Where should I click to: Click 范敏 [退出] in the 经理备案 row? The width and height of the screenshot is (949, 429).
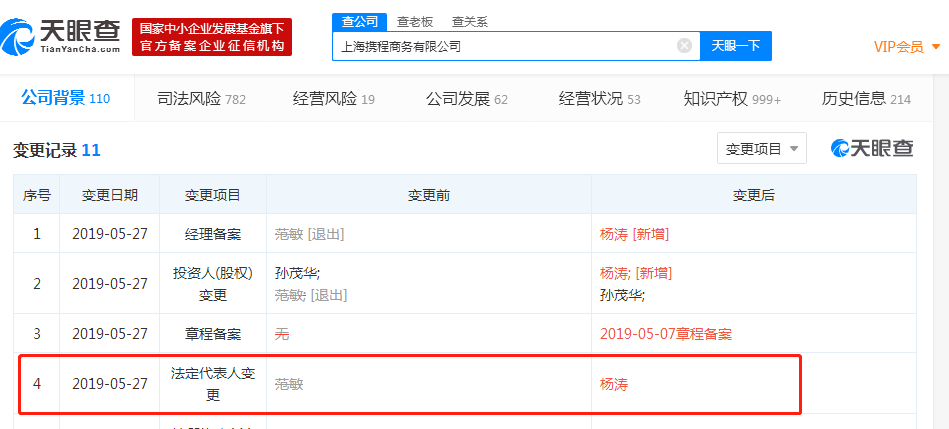[309, 234]
